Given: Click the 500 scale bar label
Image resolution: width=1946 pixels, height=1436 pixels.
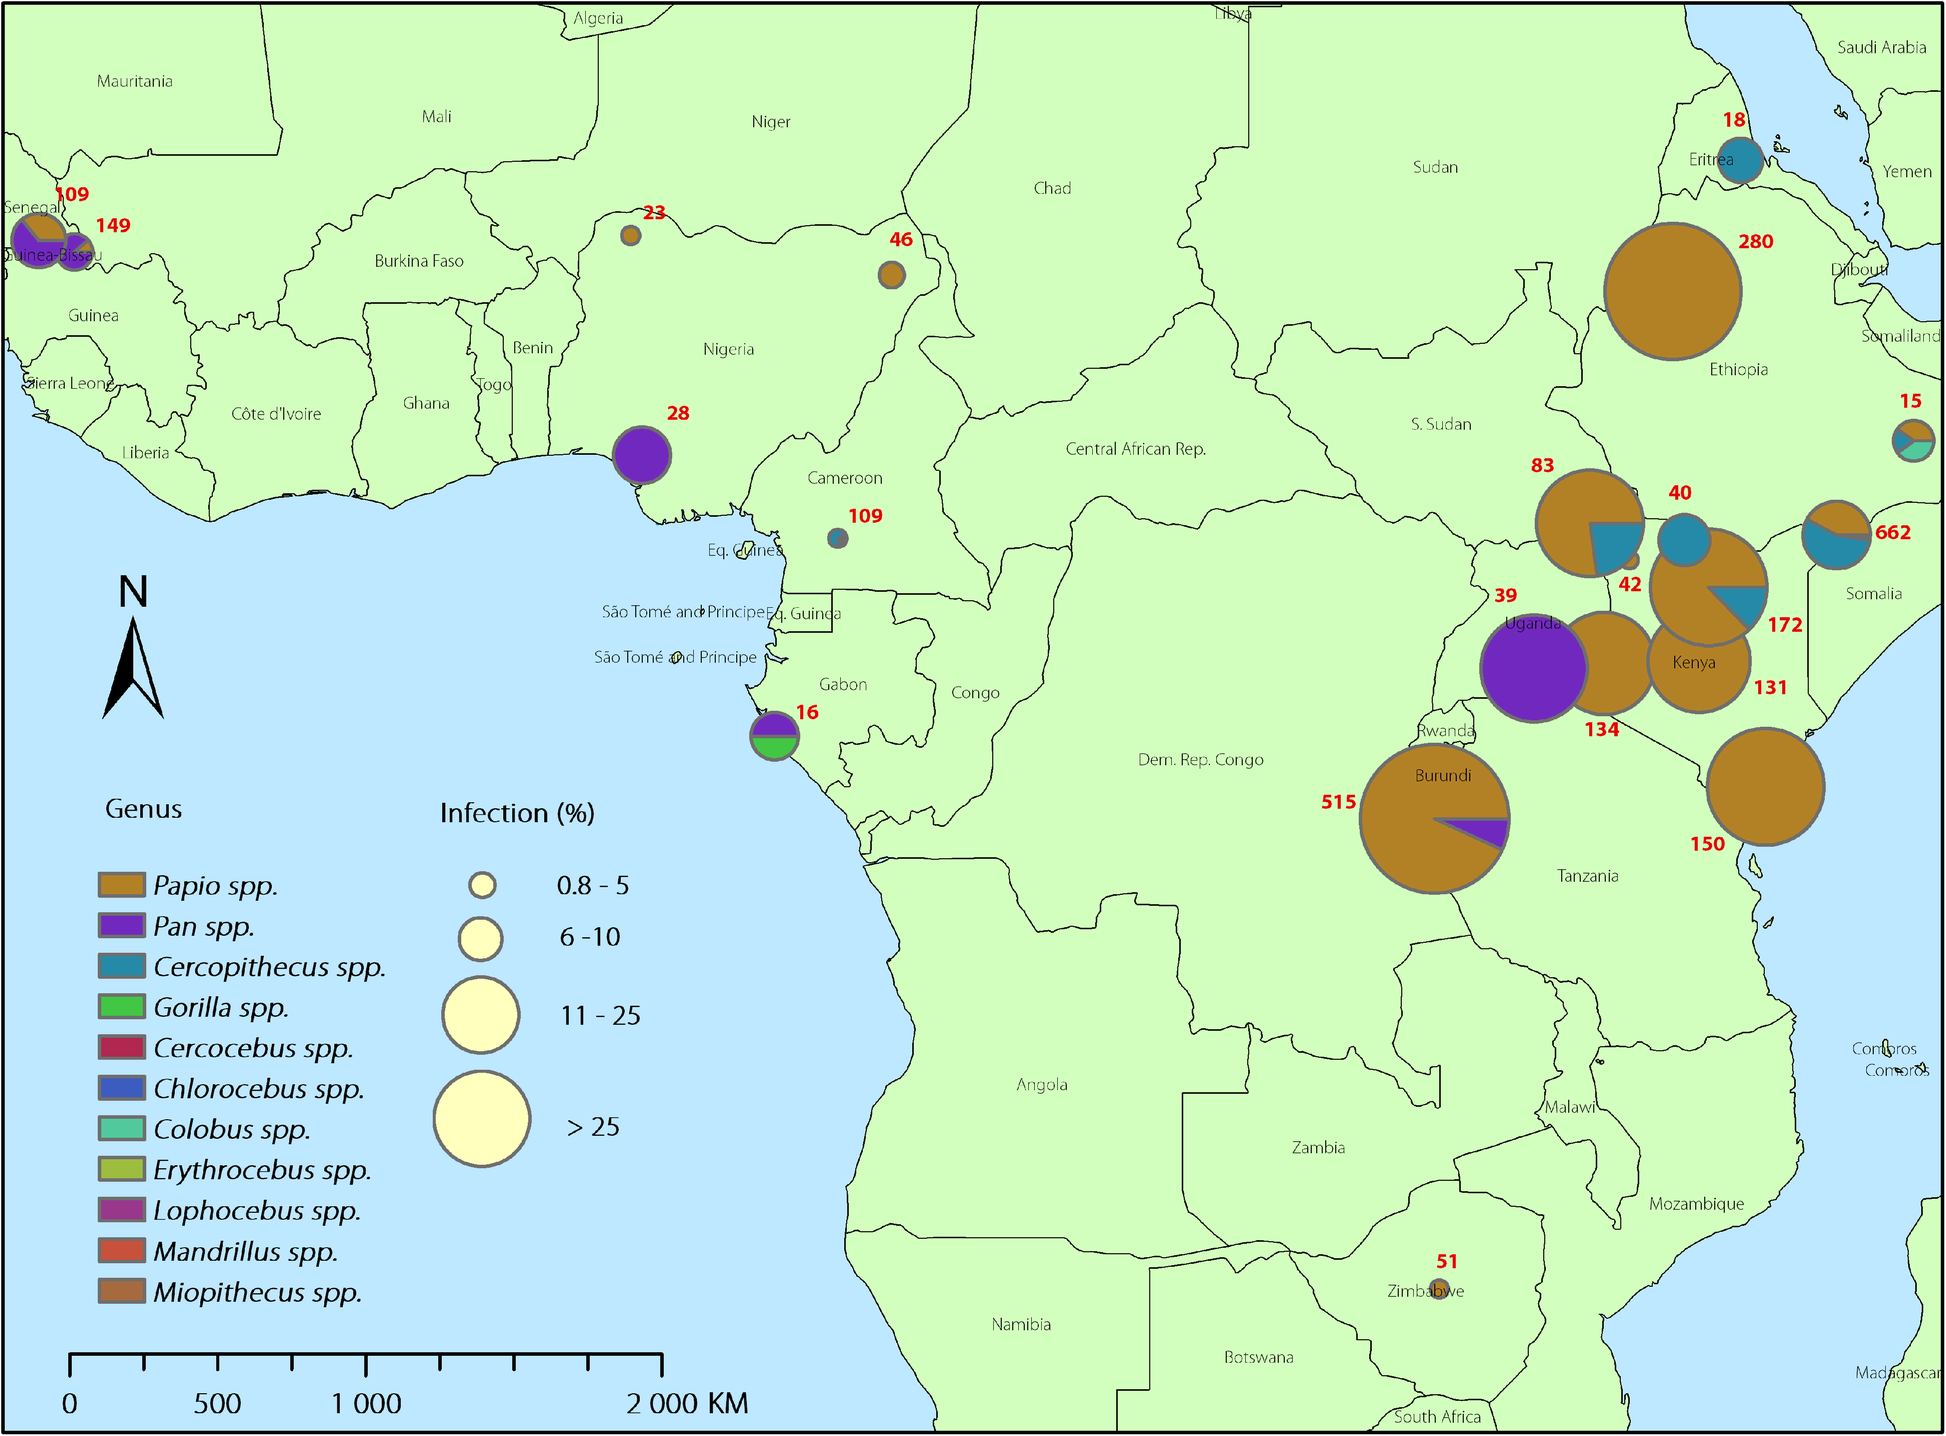Looking at the screenshot, I should click(217, 1404).
